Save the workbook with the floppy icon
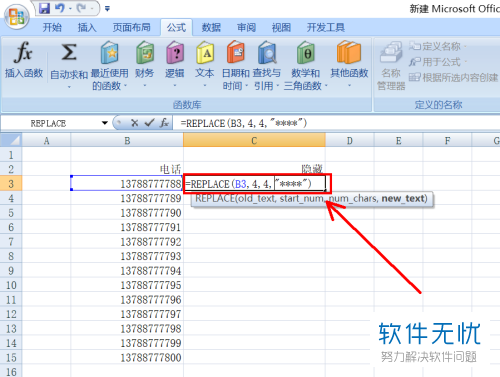Image resolution: width=500 pixels, height=377 pixels. [44, 8]
